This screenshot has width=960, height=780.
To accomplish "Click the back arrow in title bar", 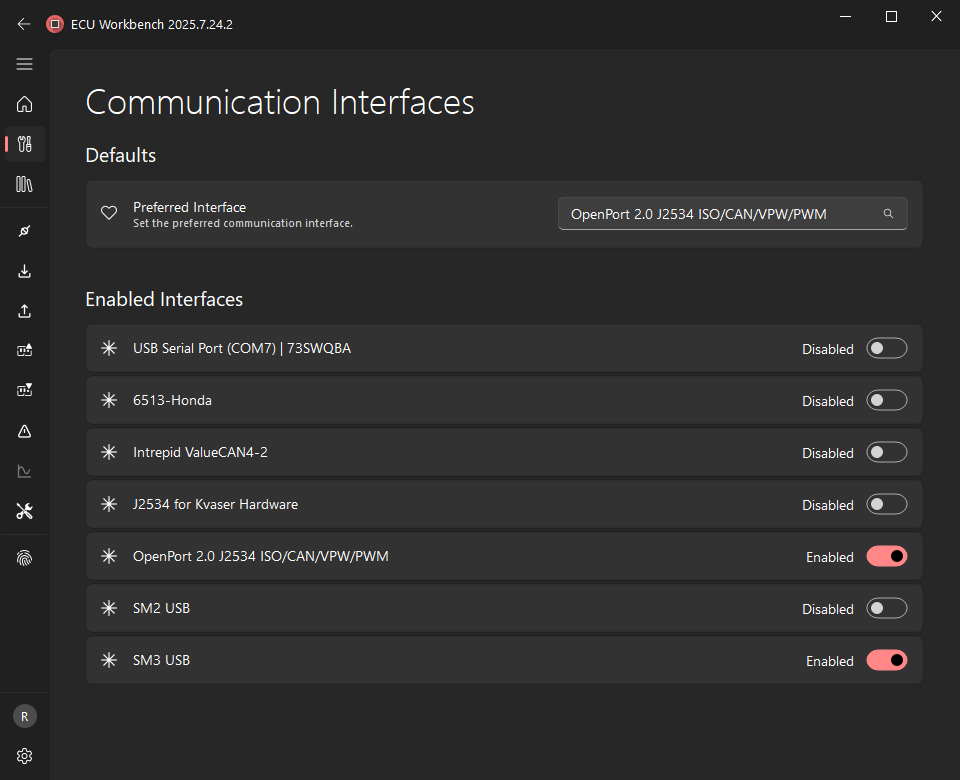I will [24, 24].
